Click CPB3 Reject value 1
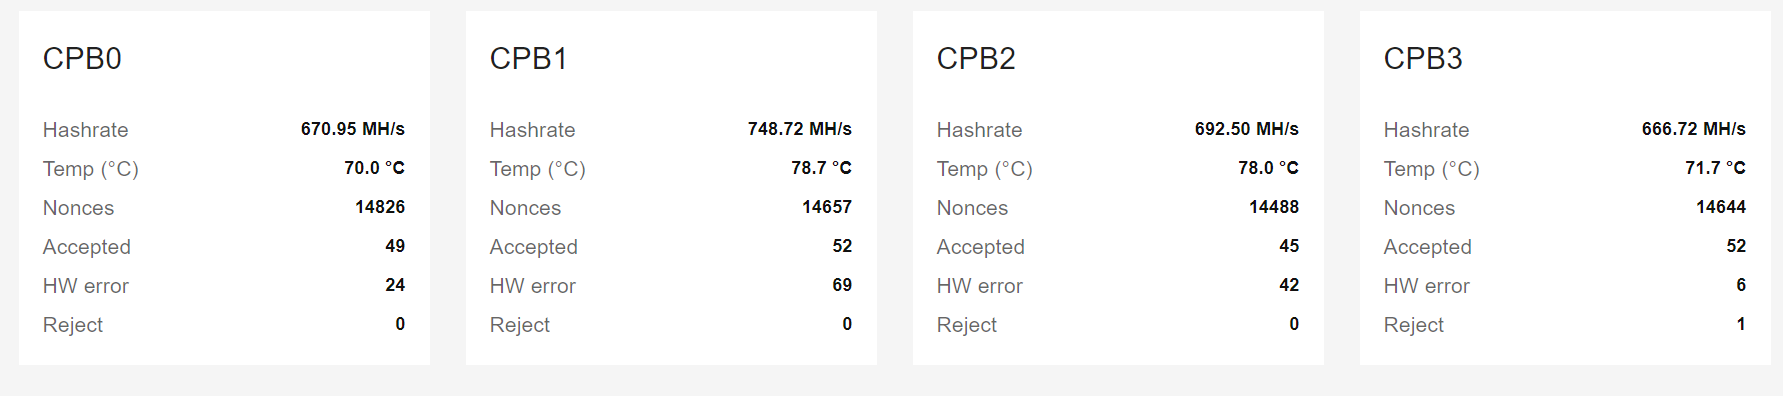Screen dimensions: 1783x396 (1741, 324)
